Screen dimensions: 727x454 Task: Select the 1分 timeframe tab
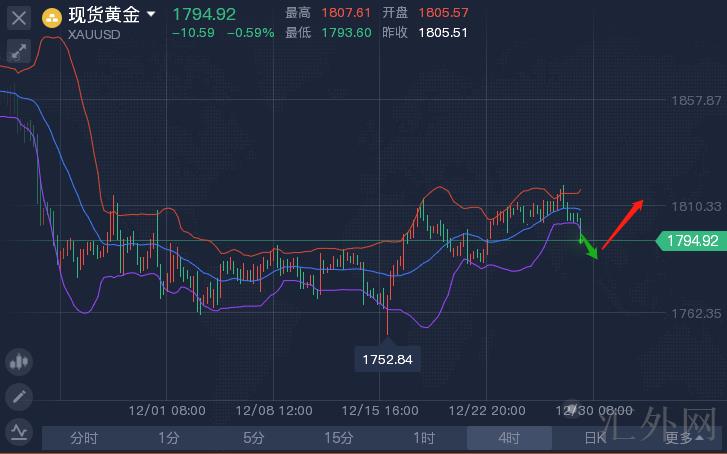pos(169,437)
